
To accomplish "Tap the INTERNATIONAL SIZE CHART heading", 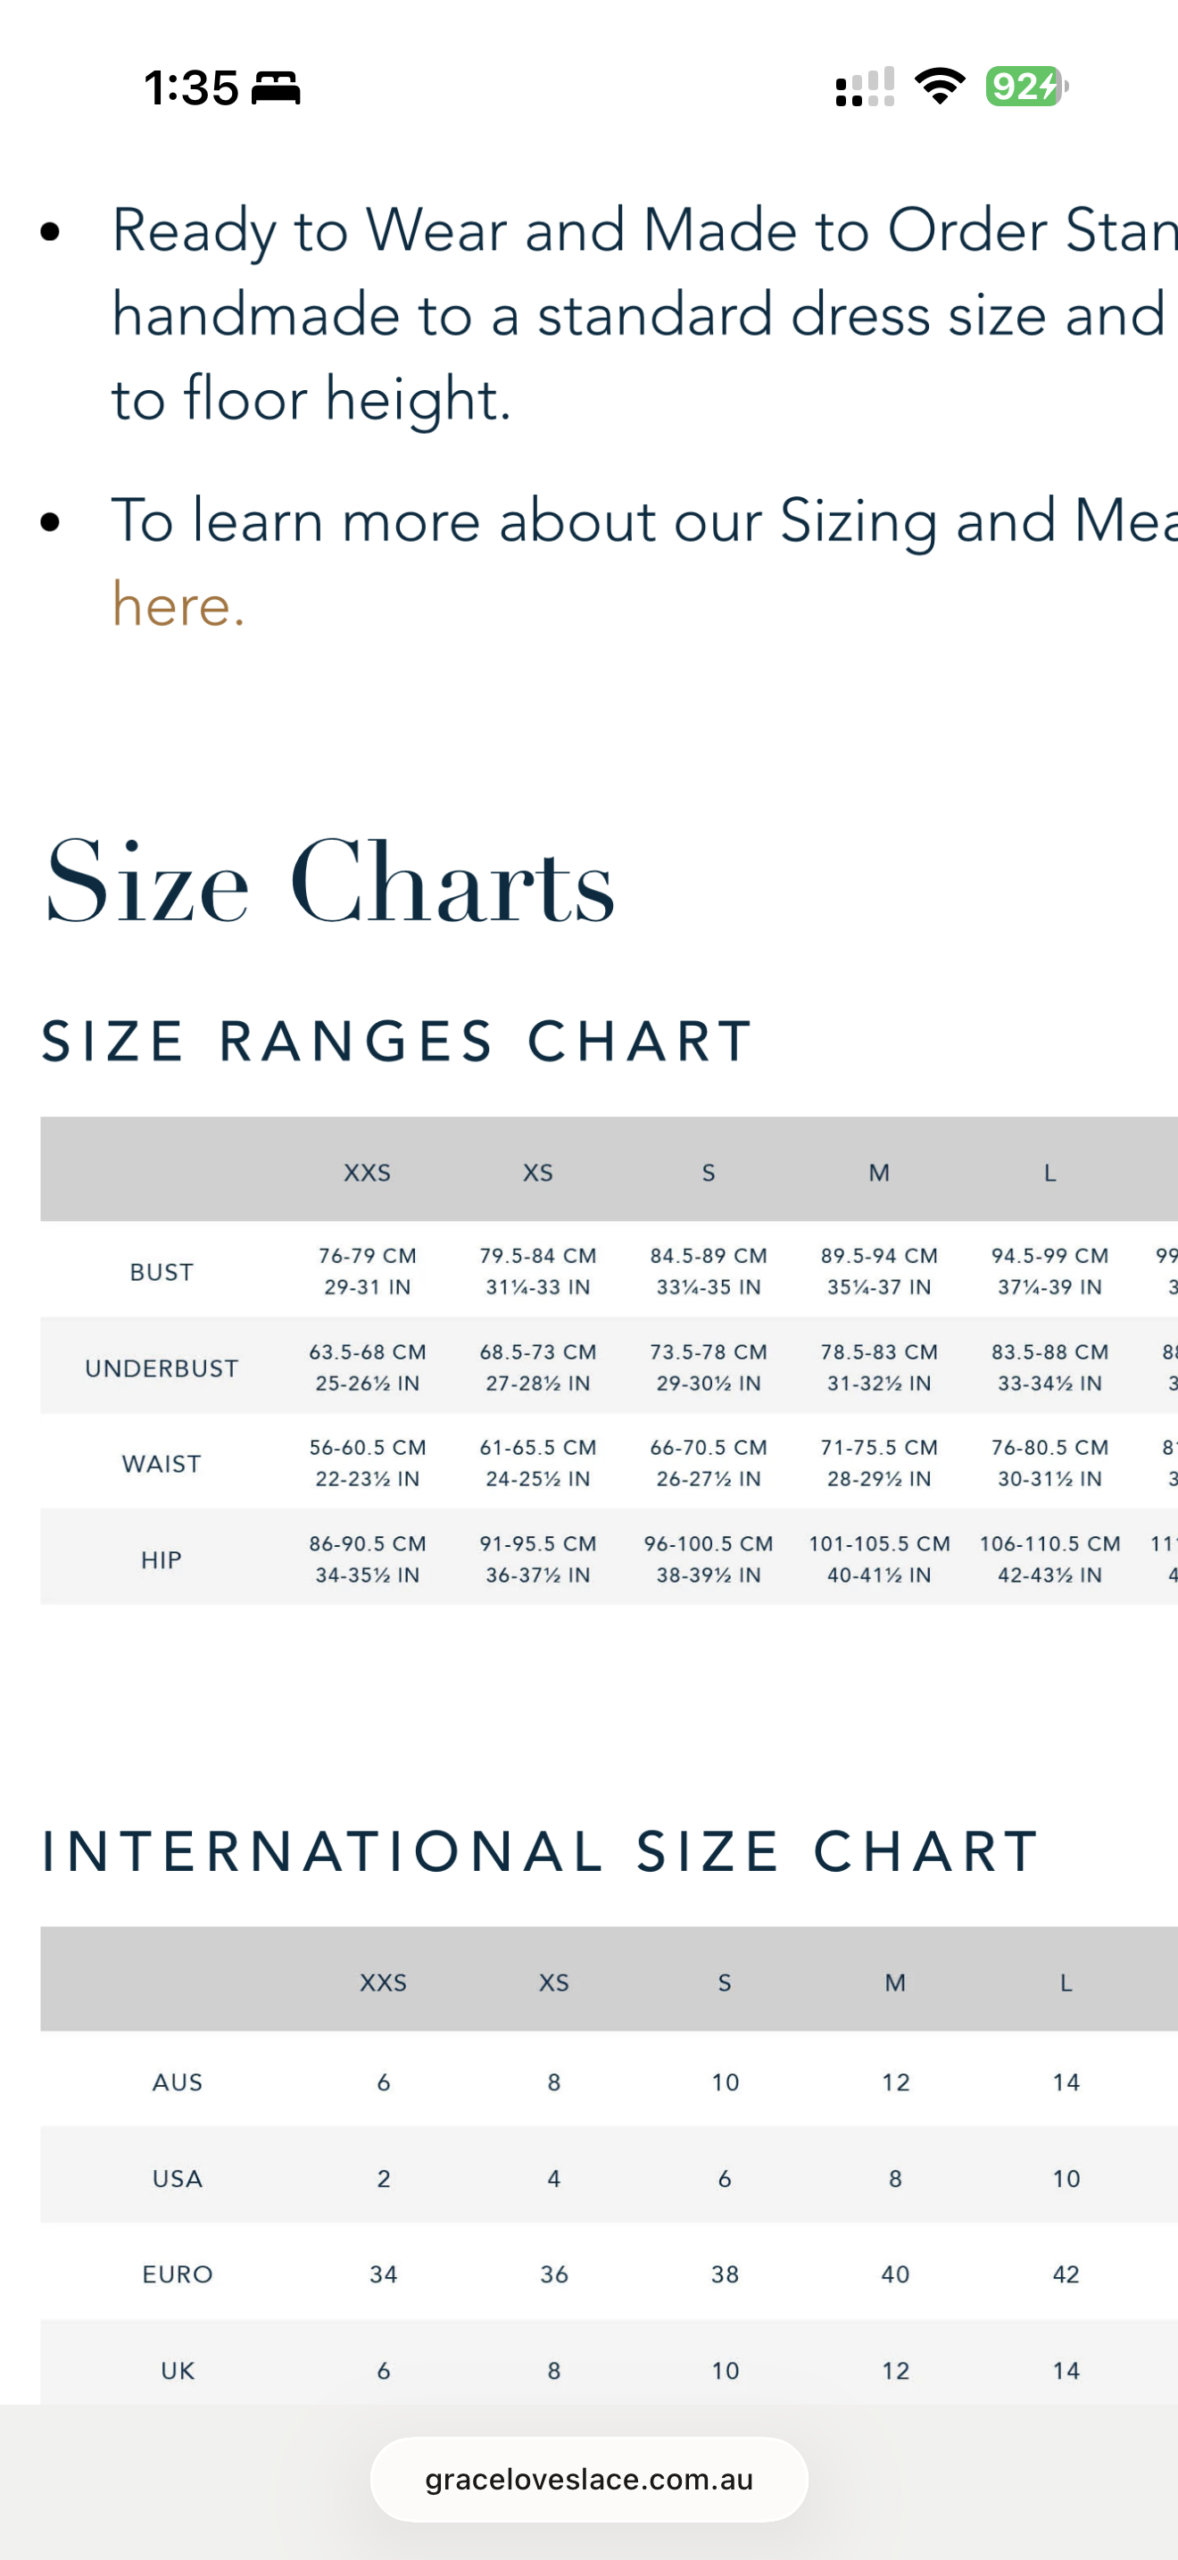I will [540, 1851].
